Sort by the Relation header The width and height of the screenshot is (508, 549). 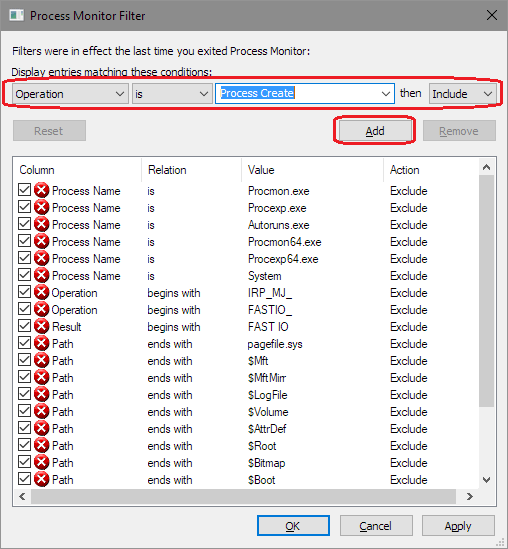[192, 170]
